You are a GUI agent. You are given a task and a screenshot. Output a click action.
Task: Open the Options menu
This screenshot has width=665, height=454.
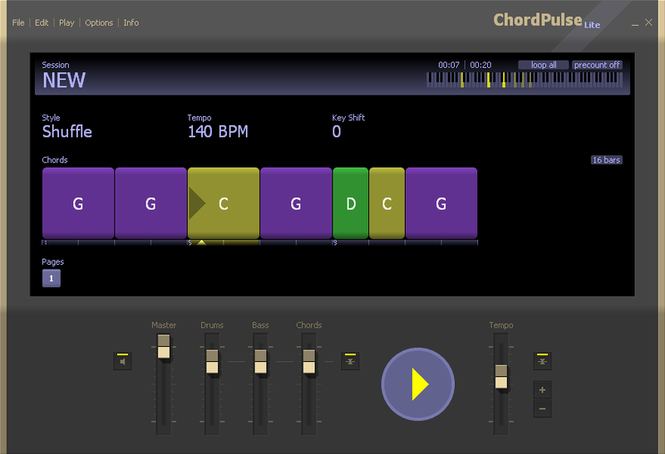(x=99, y=23)
